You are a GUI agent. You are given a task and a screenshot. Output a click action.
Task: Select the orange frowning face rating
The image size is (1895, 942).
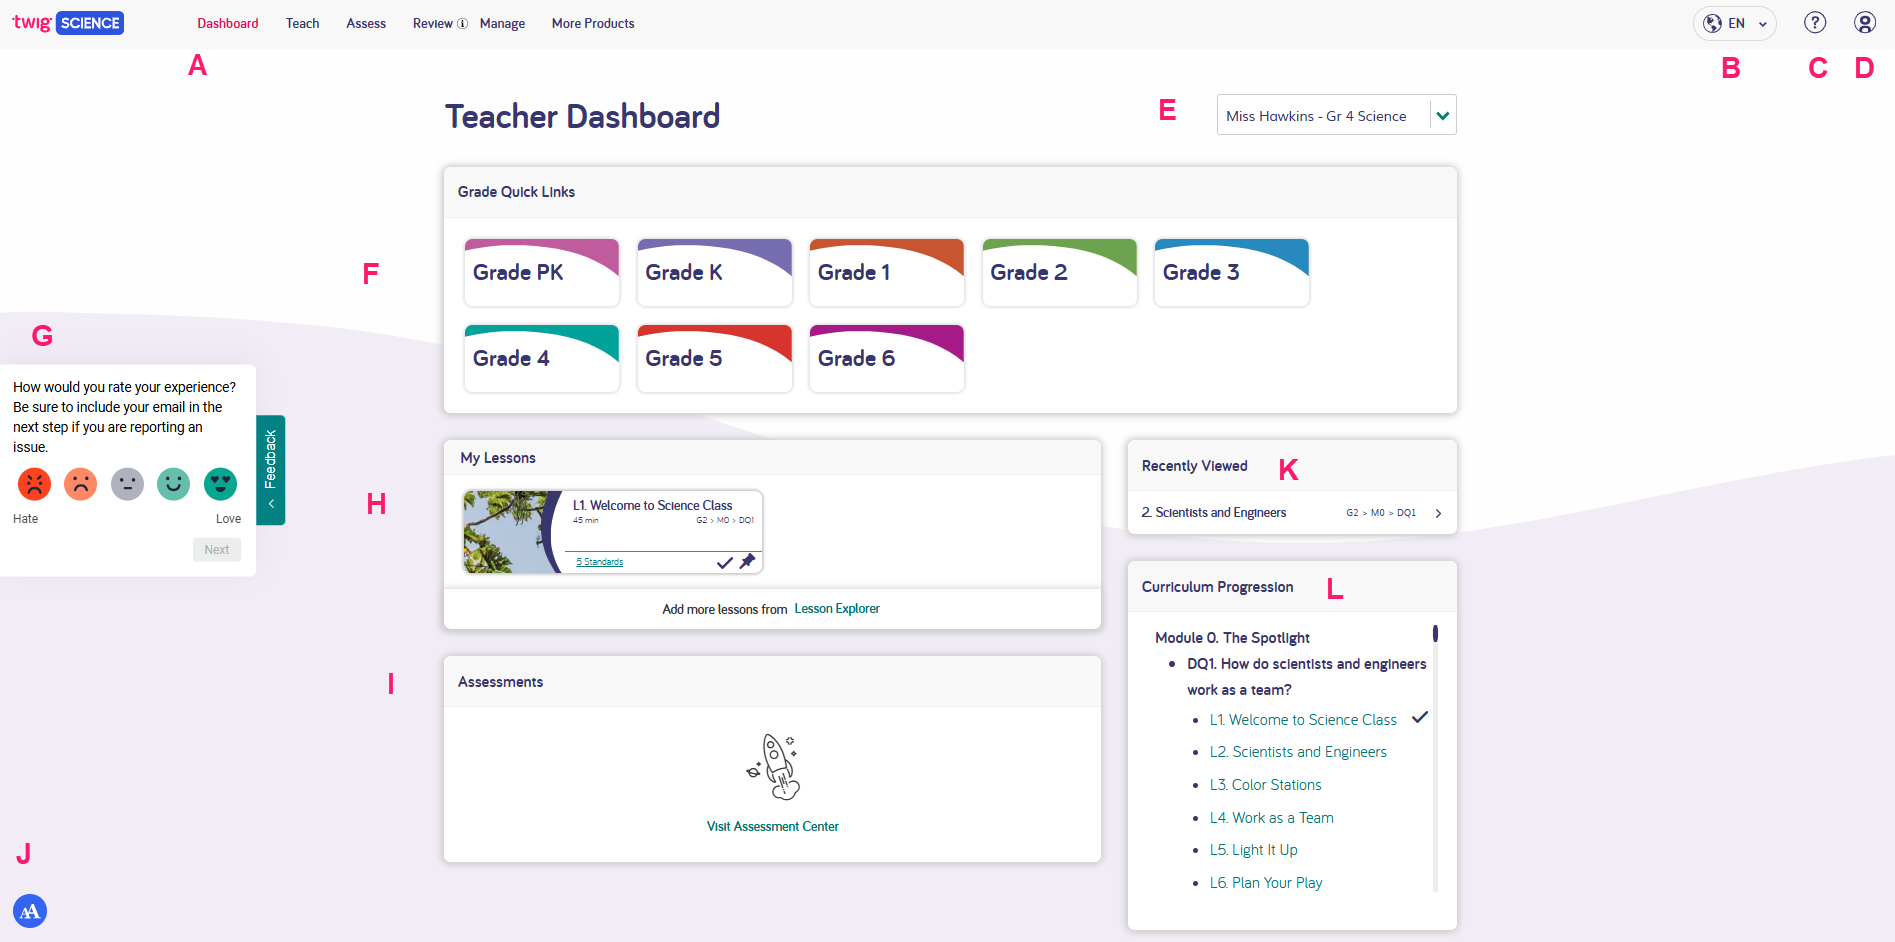pyautogui.click(x=81, y=484)
